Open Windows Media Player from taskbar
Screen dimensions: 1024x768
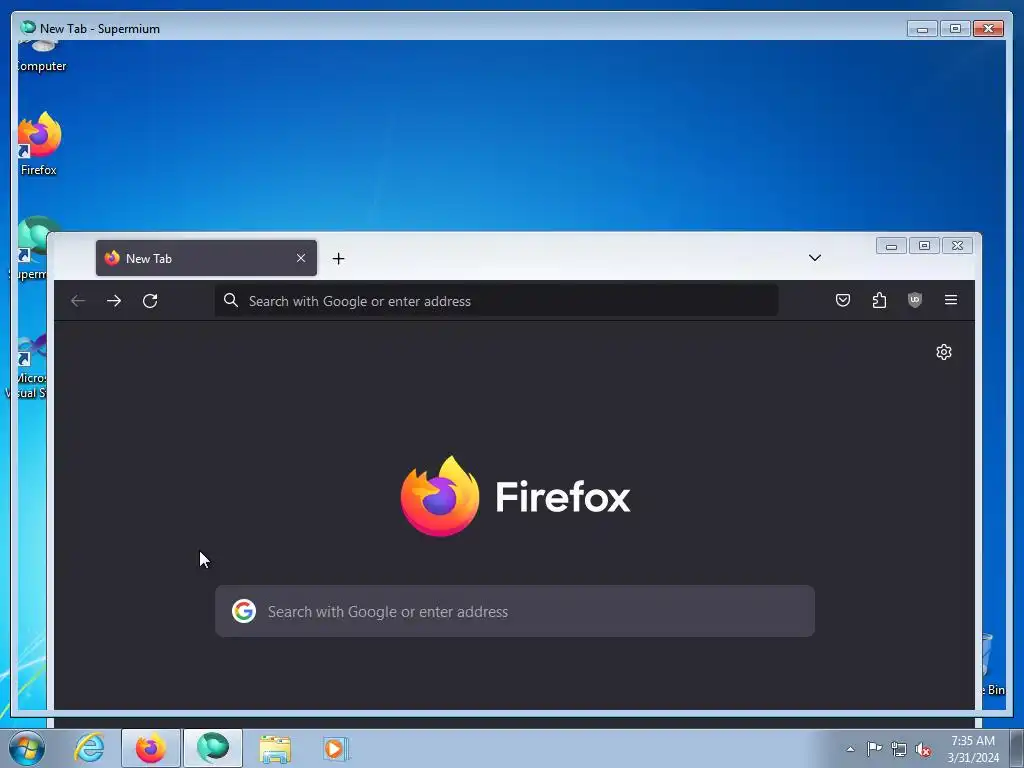[x=336, y=748]
